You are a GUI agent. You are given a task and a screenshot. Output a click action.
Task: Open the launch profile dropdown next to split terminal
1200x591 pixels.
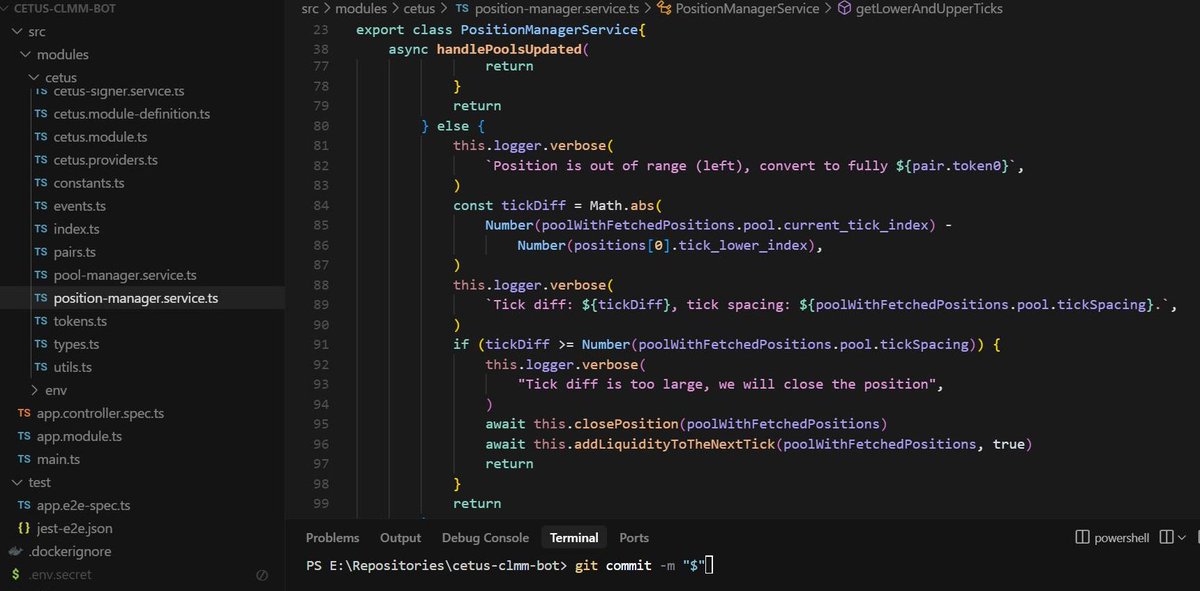(1184, 537)
